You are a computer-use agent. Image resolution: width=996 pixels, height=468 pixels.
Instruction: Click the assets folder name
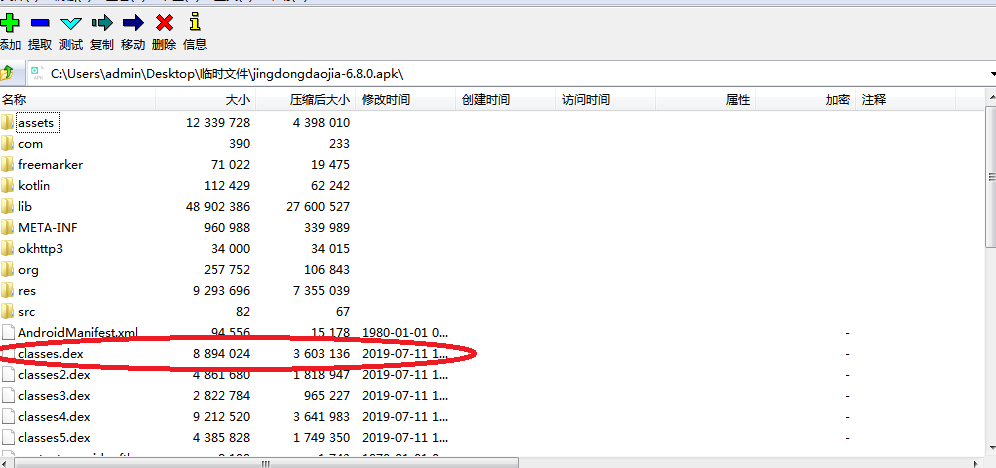pos(37,122)
